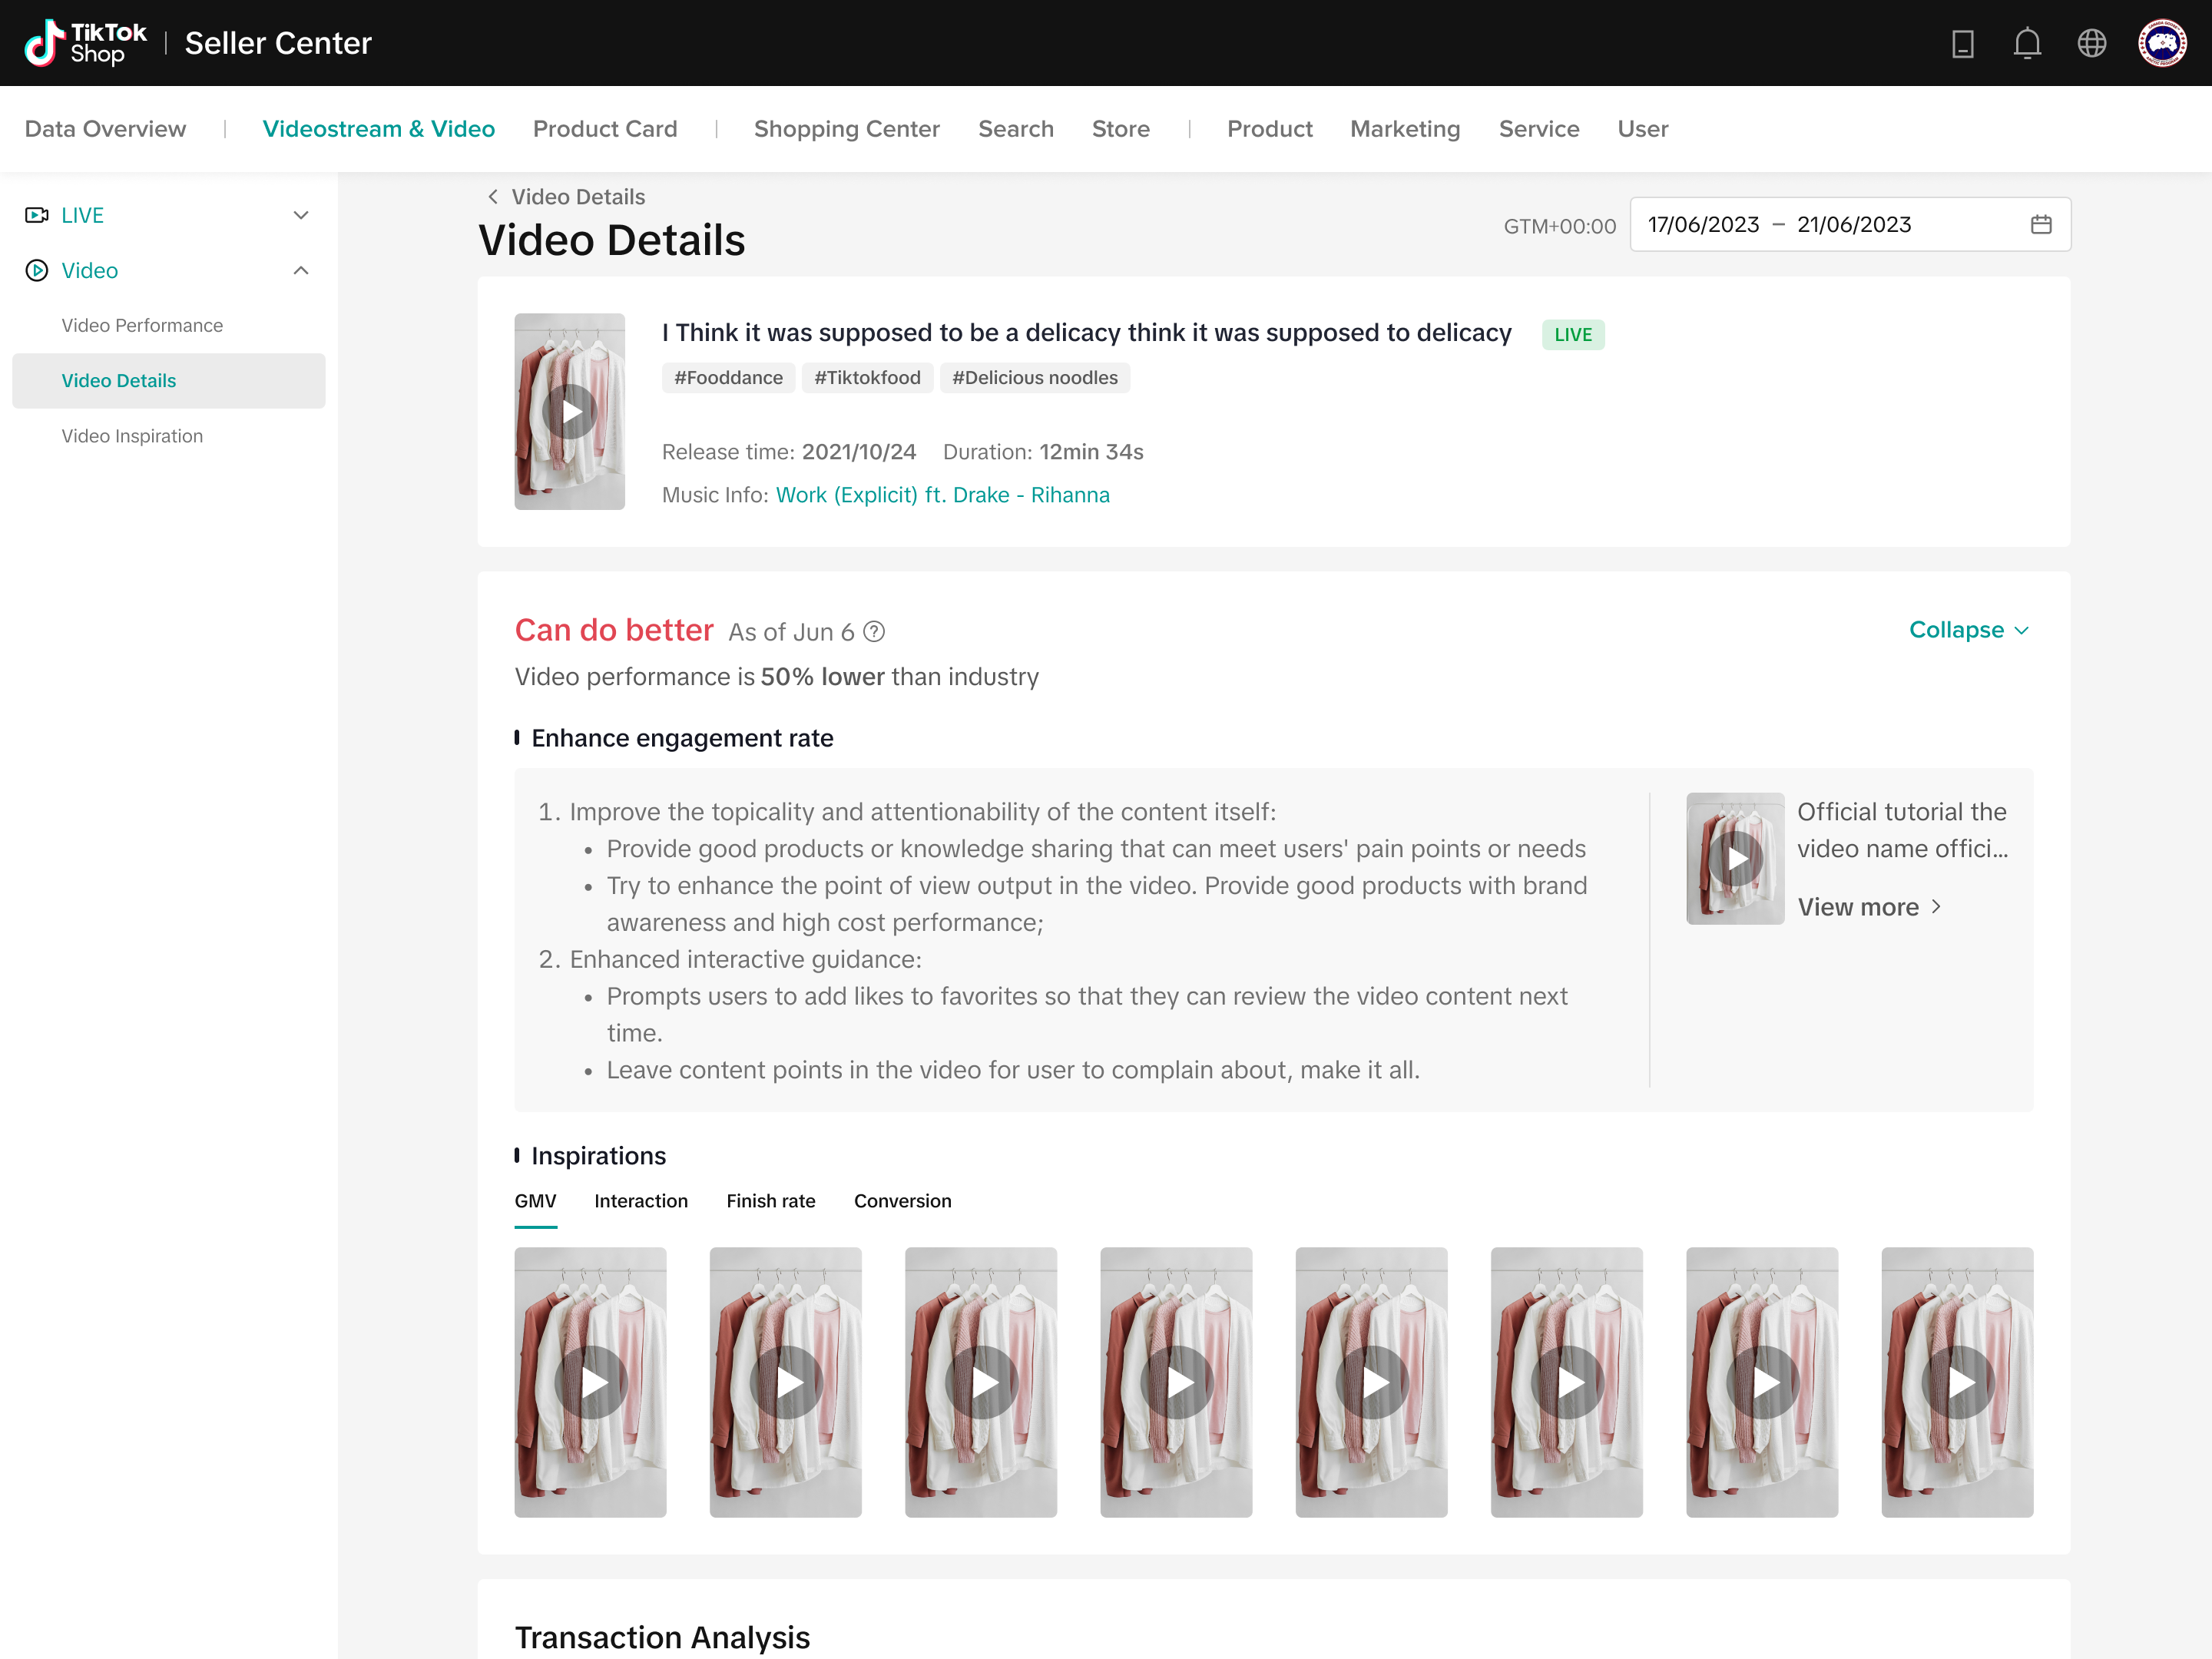2212x1659 pixels.
Task: Expand the LIVE sidebar section
Action: click(x=300, y=215)
